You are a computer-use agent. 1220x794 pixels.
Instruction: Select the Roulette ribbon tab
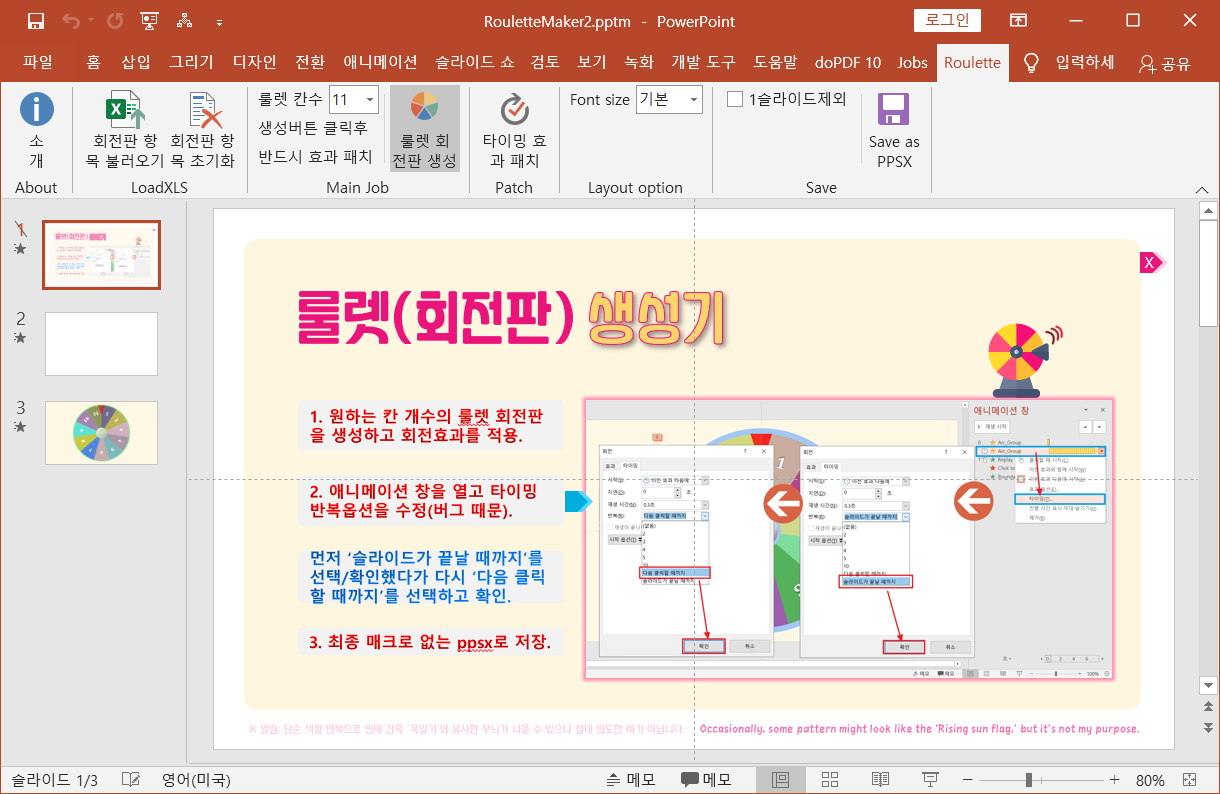click(x=972, y=62)
